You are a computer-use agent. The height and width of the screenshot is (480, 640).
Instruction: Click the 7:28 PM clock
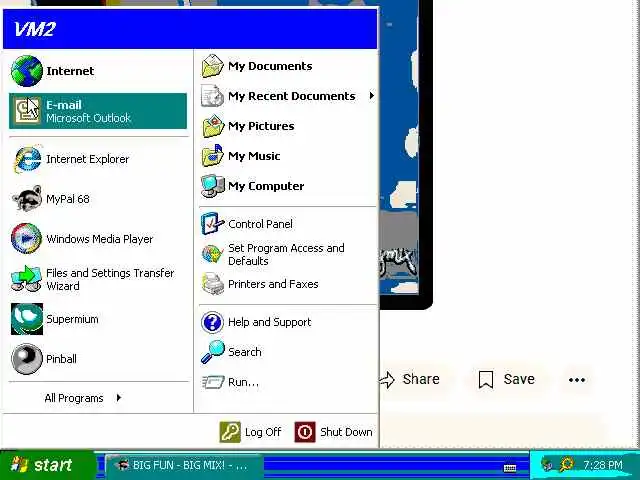tap(602, 465)
